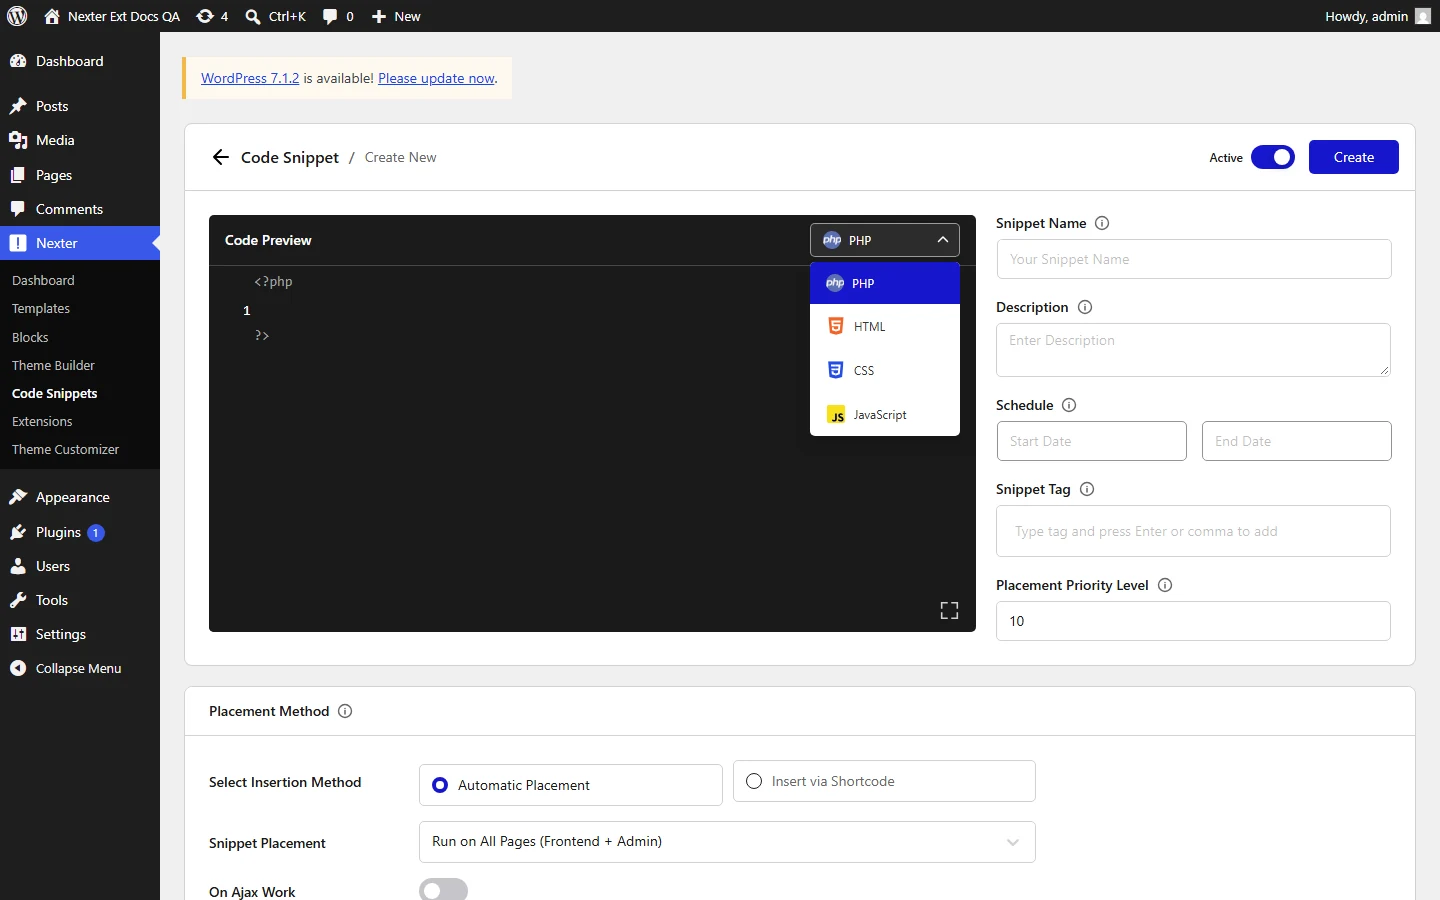Choose CSS from the language list
This screenshot has width=1440, height=900.
pos(885,370)
